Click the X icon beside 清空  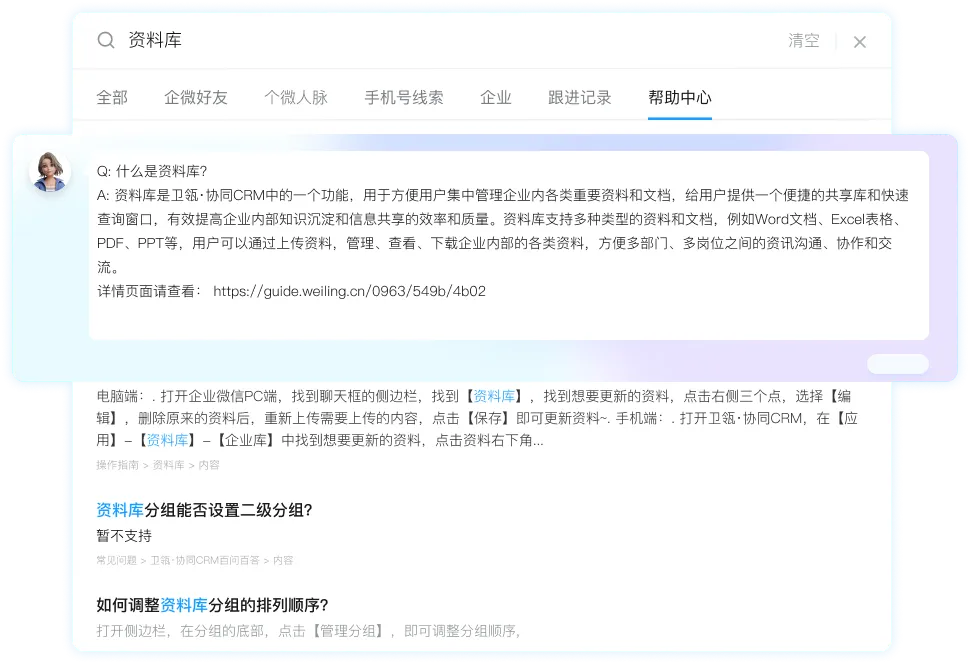click(x=859, y=41)
